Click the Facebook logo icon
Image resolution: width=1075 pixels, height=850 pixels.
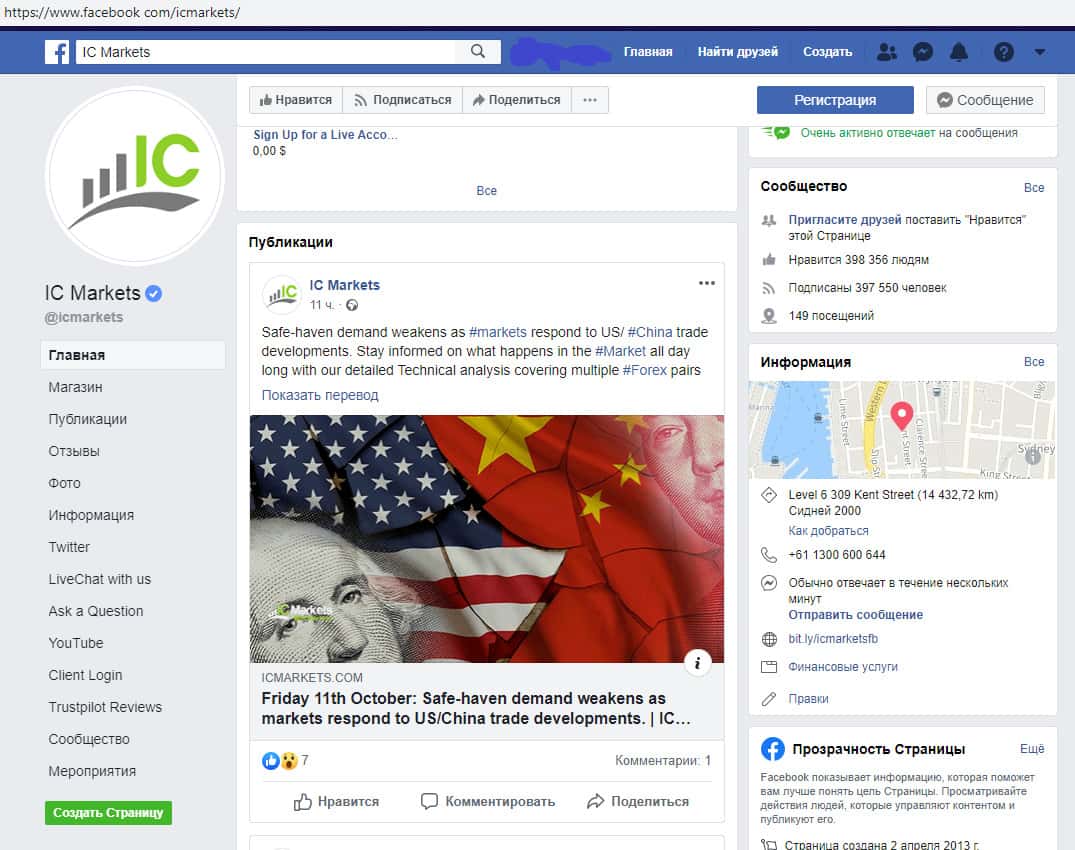coord(57,52)
